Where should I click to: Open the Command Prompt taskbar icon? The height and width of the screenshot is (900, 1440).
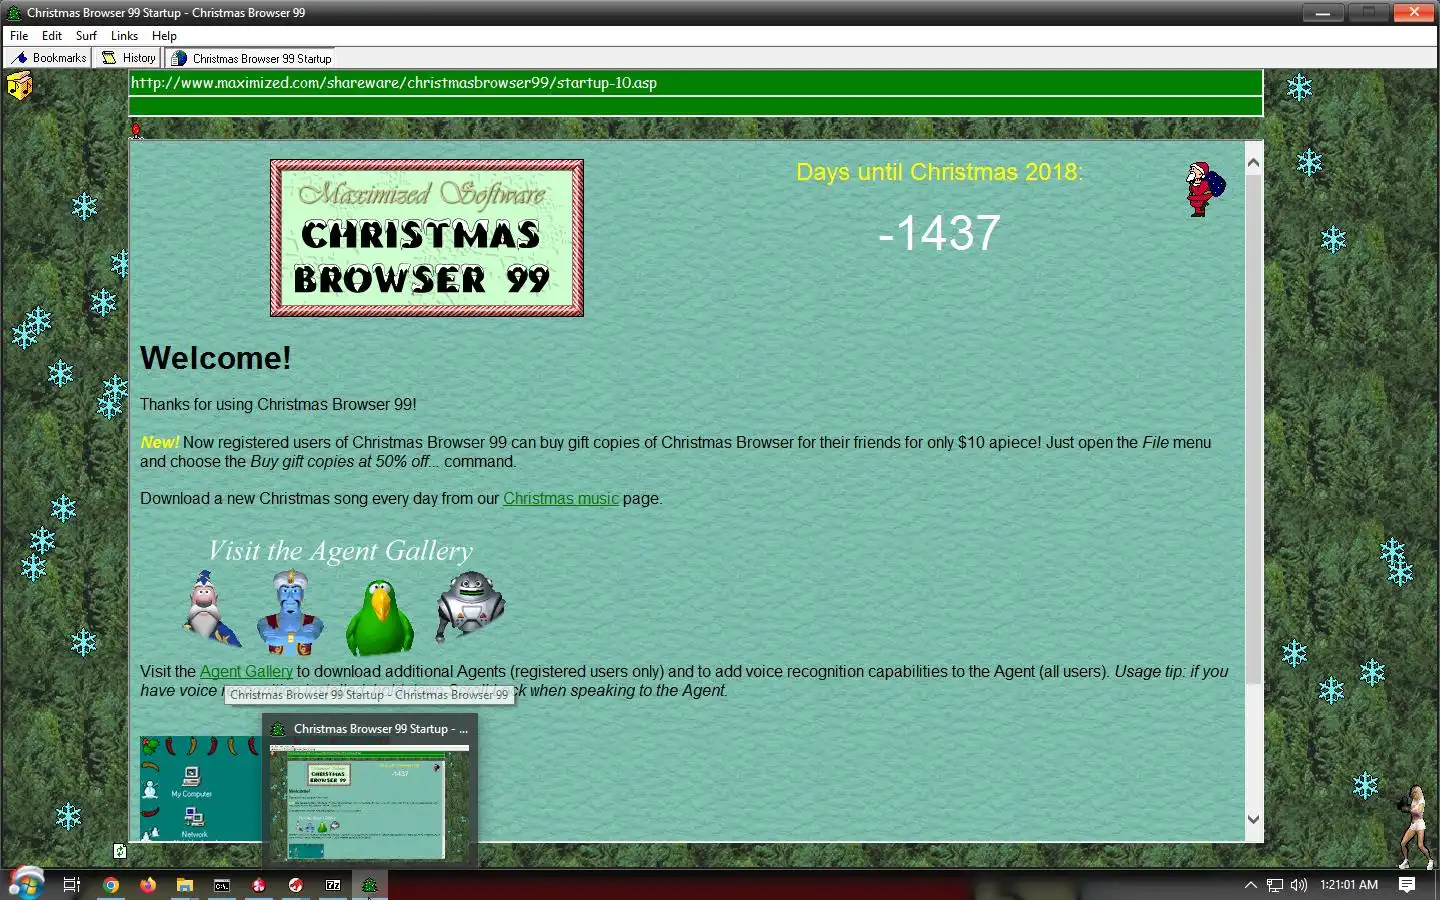pyautogui.click(x=222, y=885)
